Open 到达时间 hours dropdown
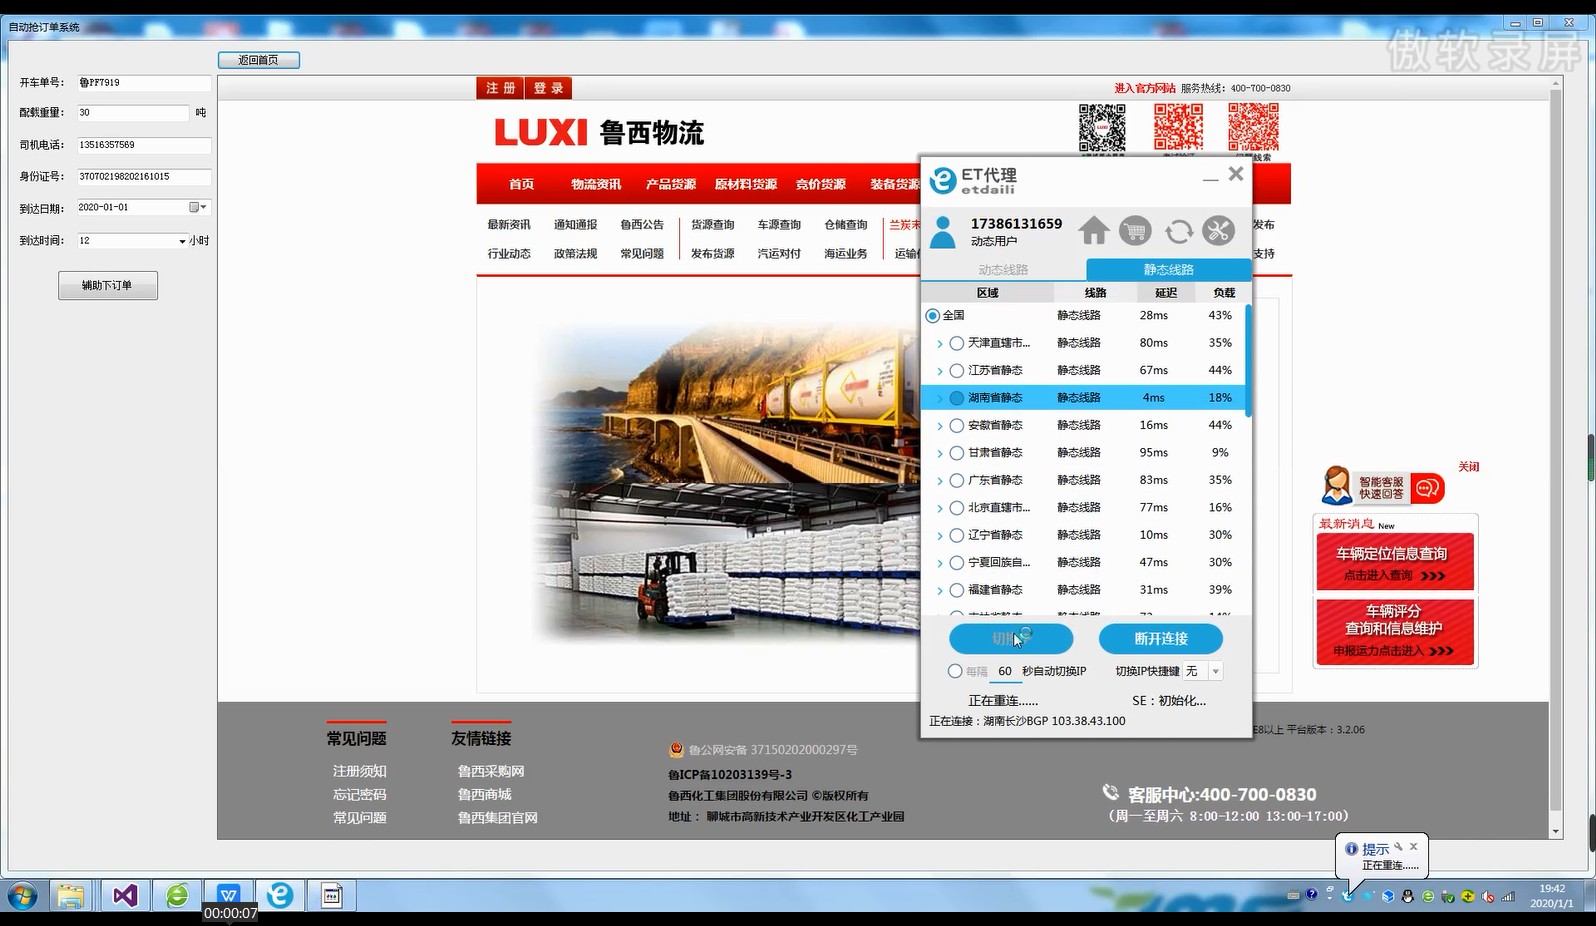 [182, 241]
